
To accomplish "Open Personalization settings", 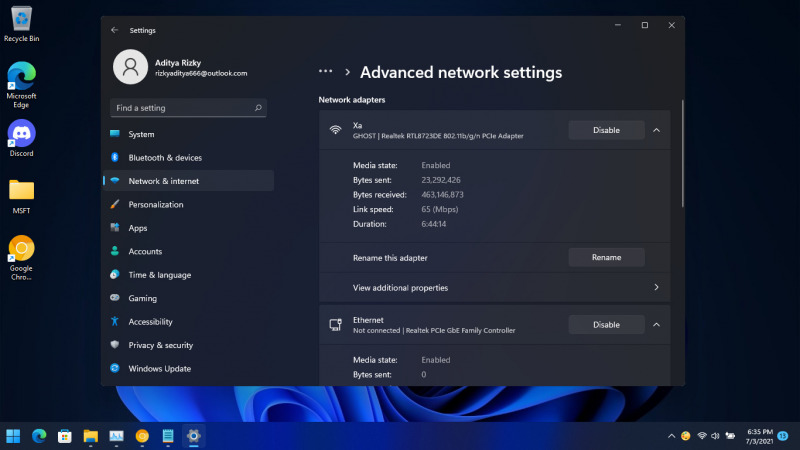I will pos(189,205).
